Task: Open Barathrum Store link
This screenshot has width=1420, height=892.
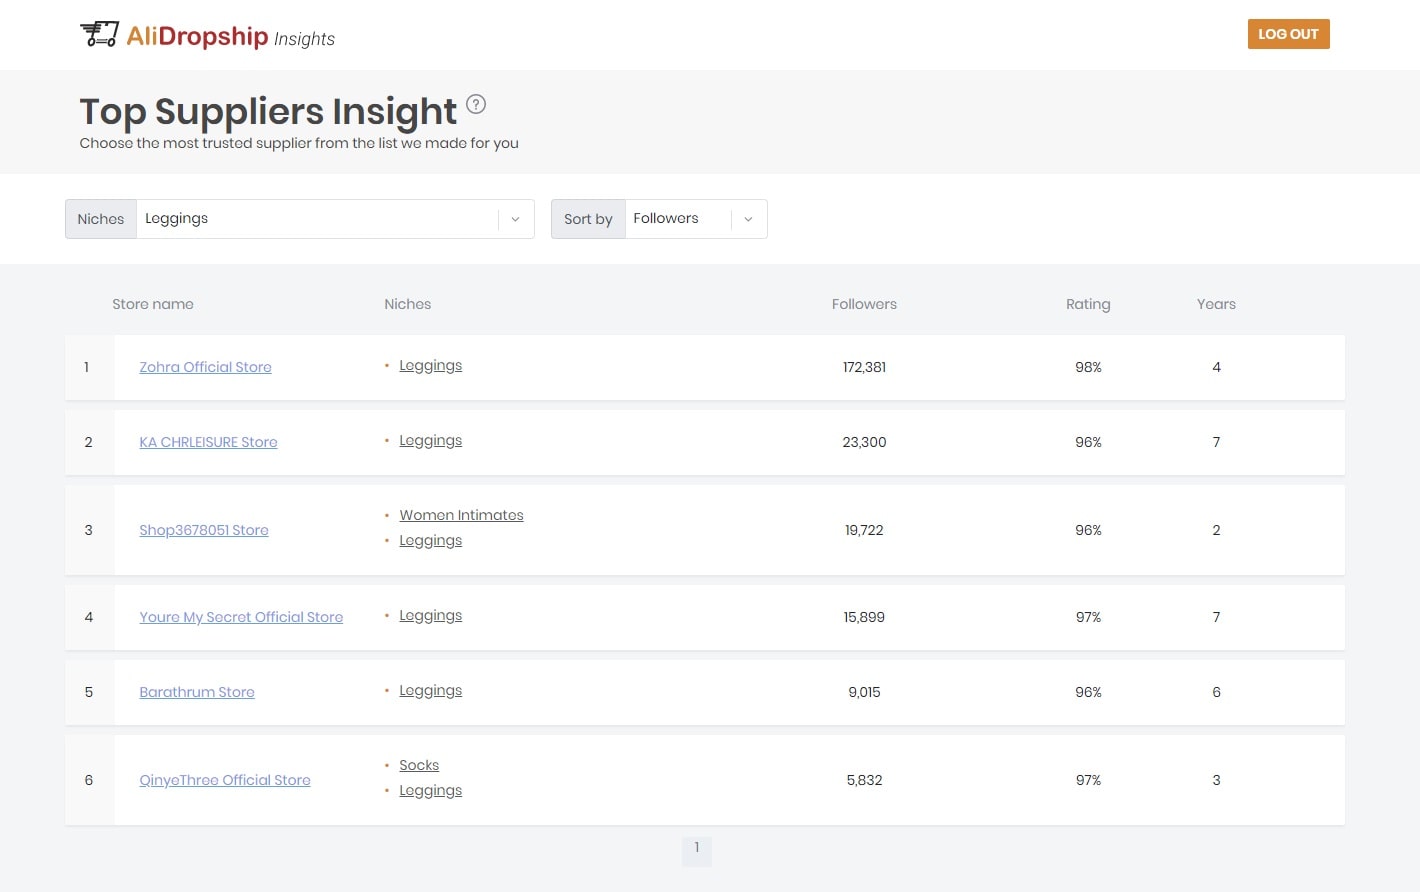Action: (197, 692)
